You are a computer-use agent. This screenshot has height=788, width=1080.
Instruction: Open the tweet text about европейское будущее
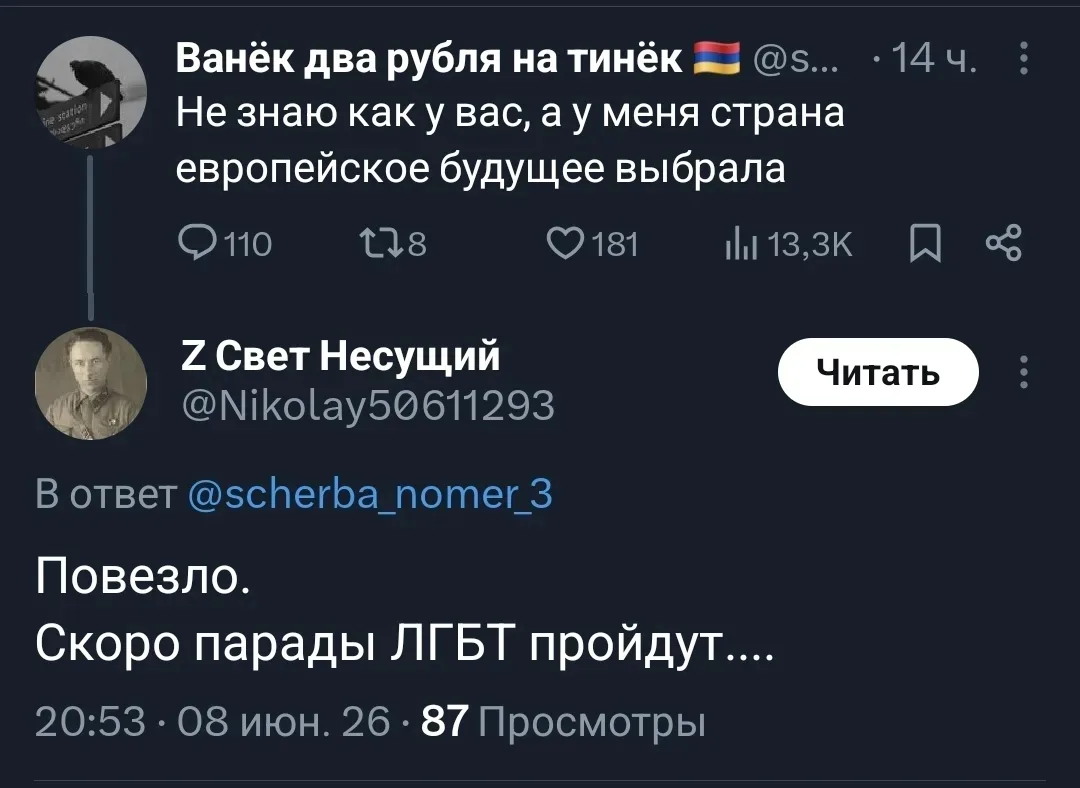pos(510,140)
